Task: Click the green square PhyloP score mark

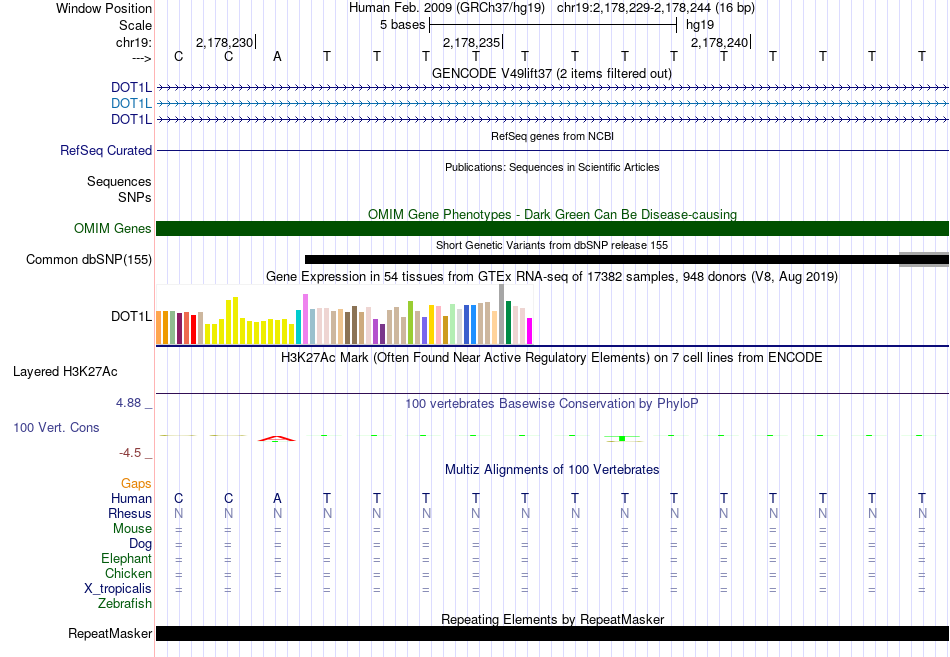Action: tap(622, 438)
